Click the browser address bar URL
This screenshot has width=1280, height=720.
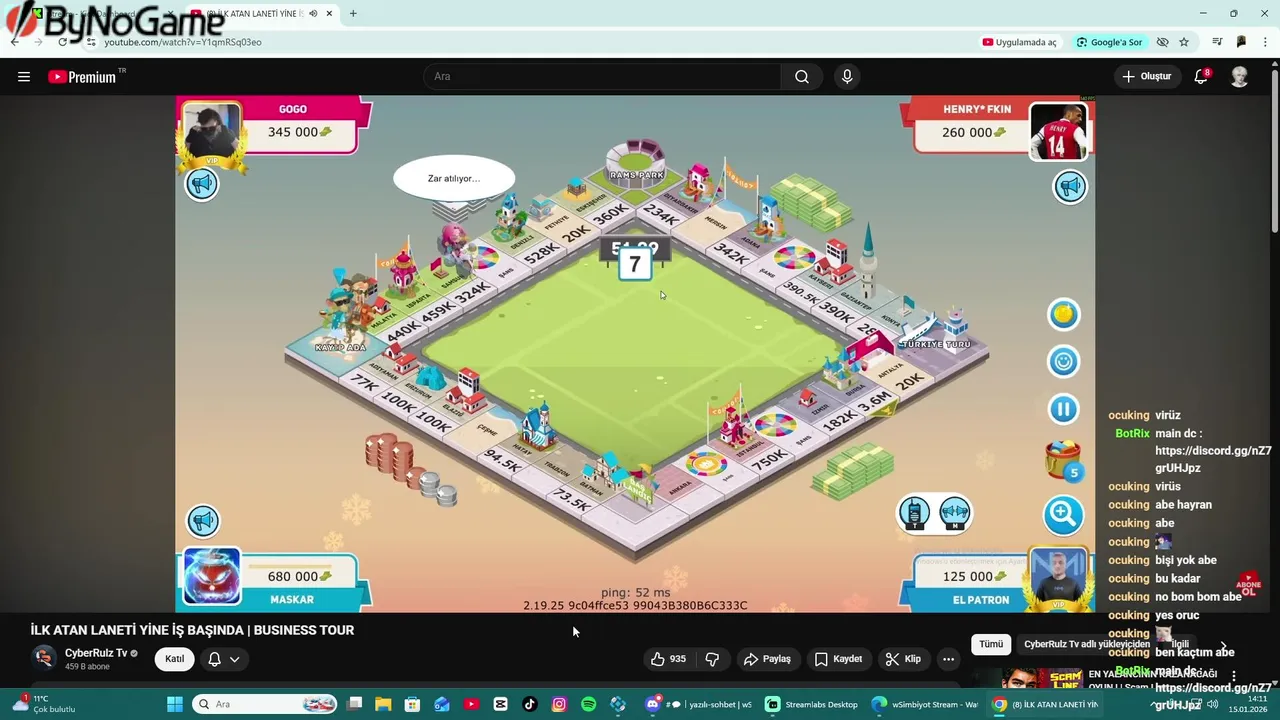click(x=183, y=42)
